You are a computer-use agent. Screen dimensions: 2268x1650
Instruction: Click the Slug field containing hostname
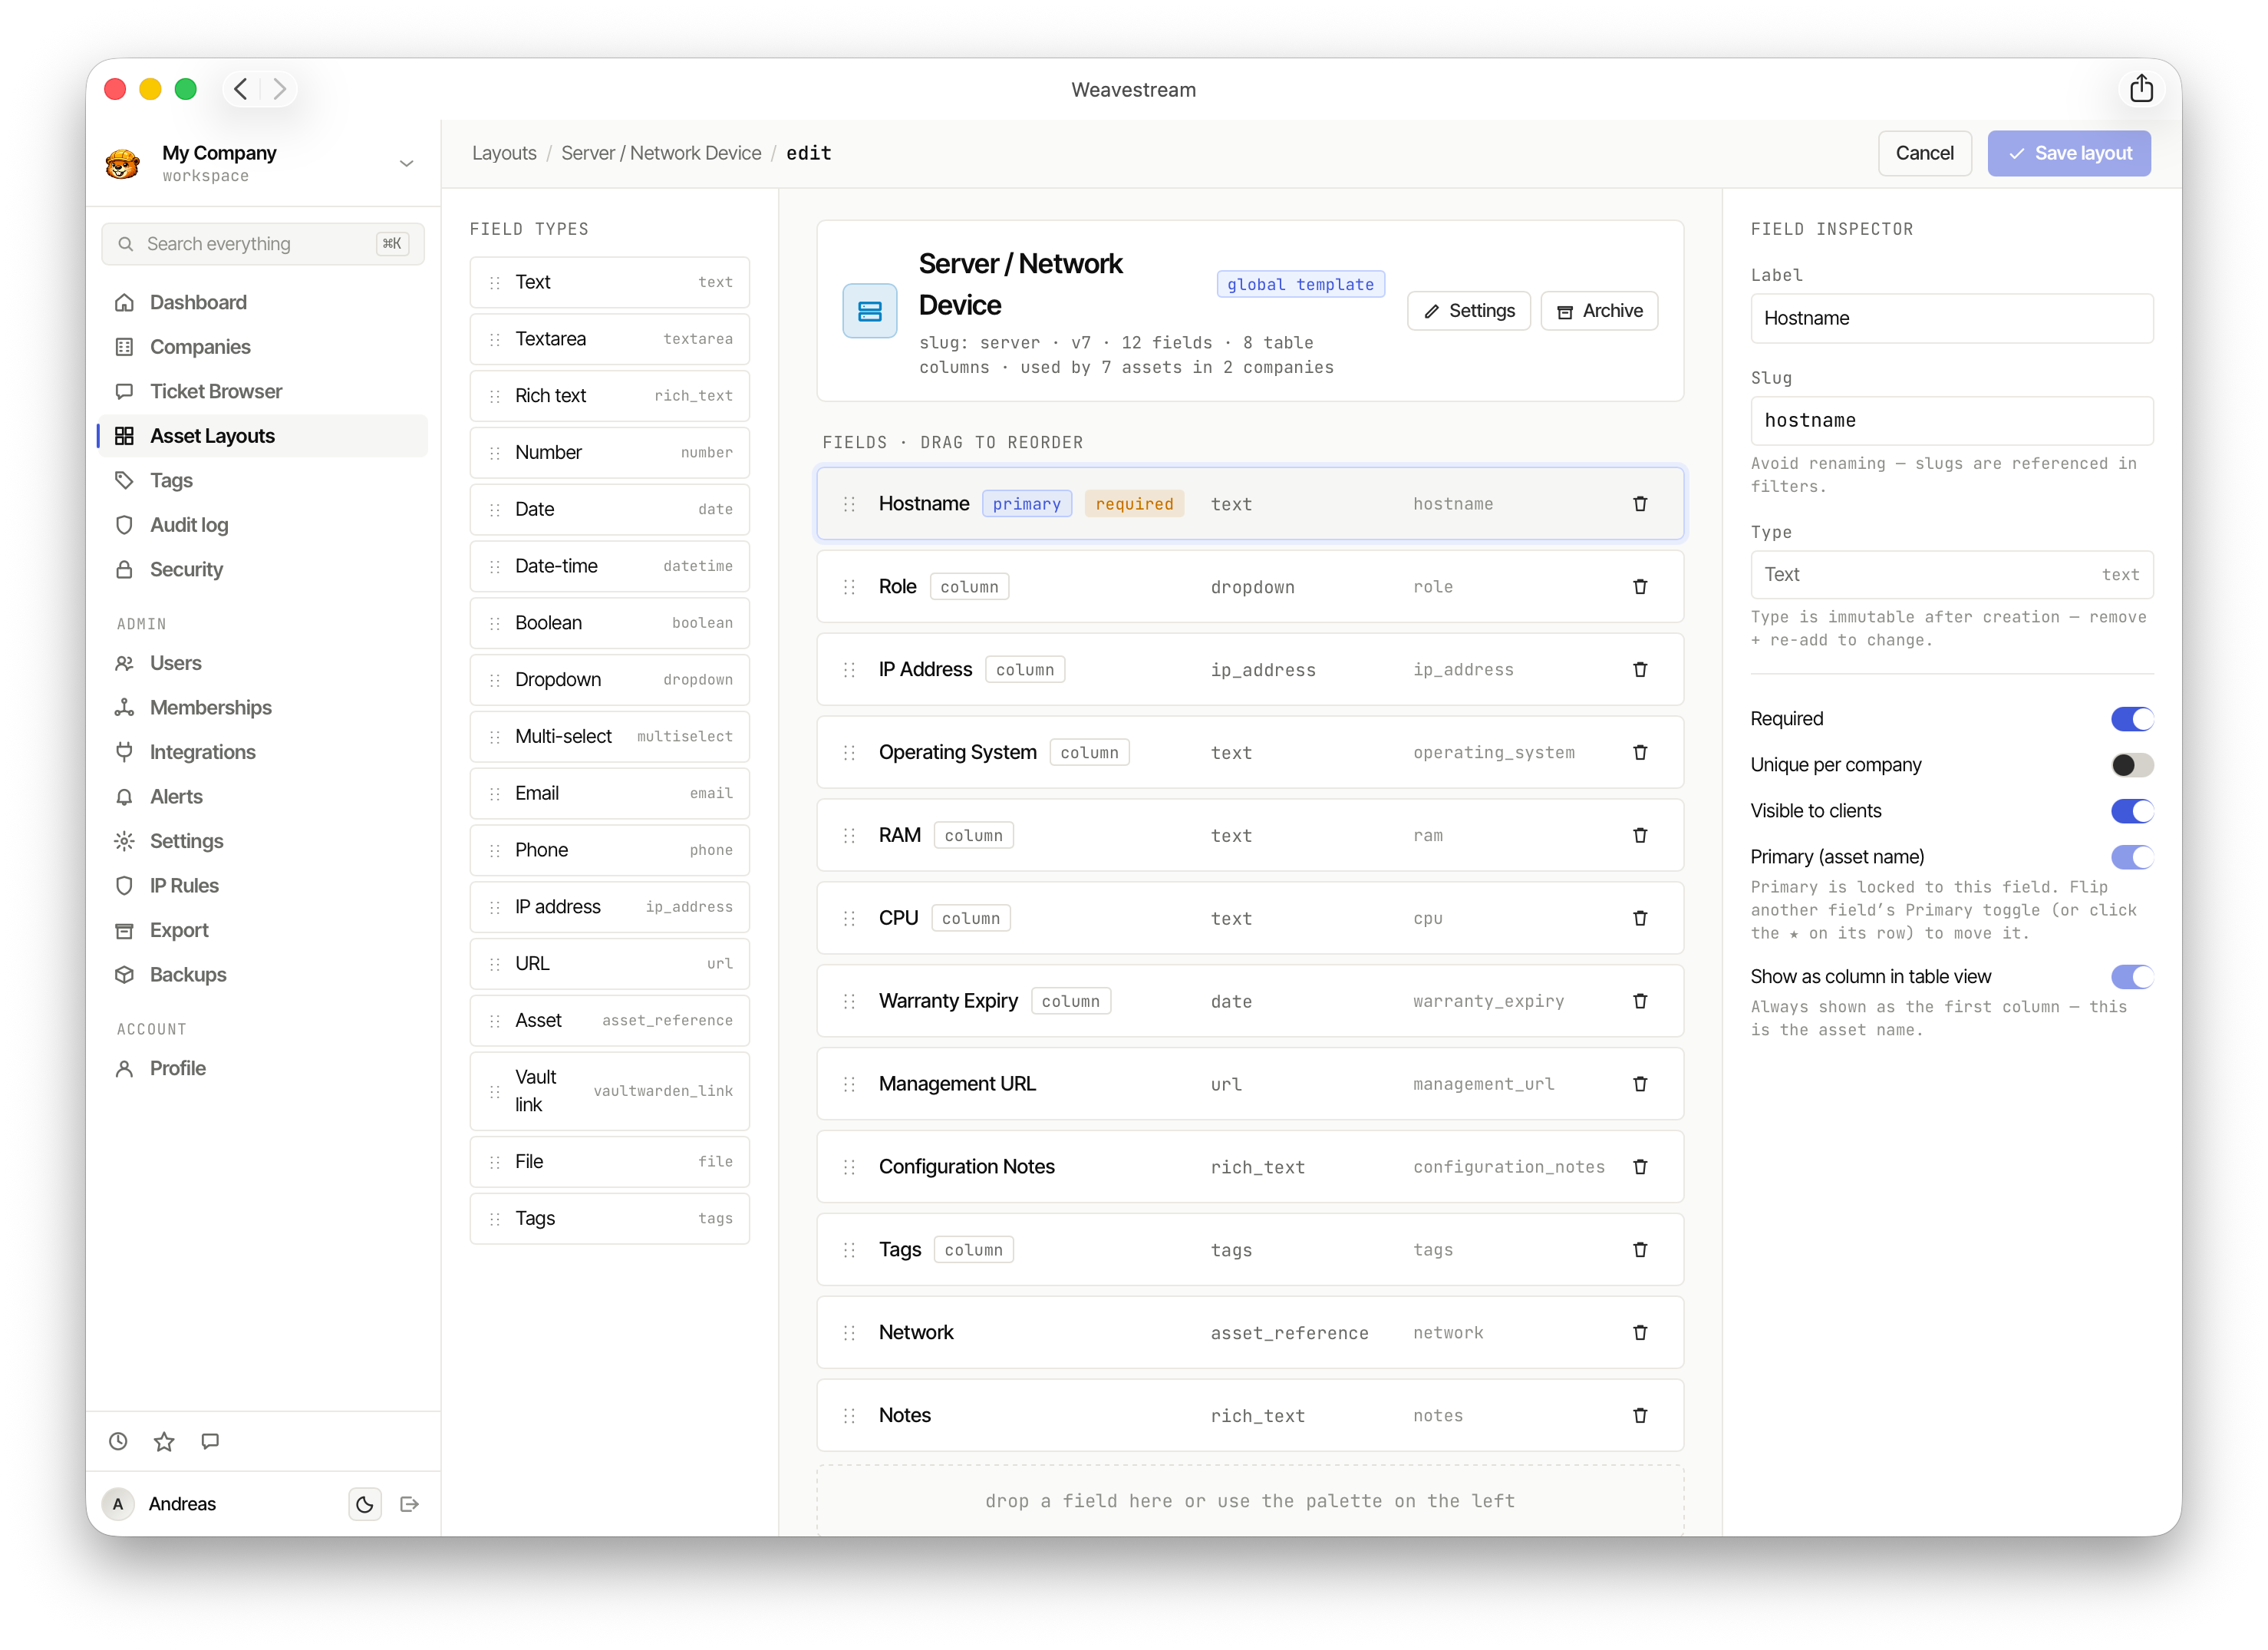(1951, 421)
